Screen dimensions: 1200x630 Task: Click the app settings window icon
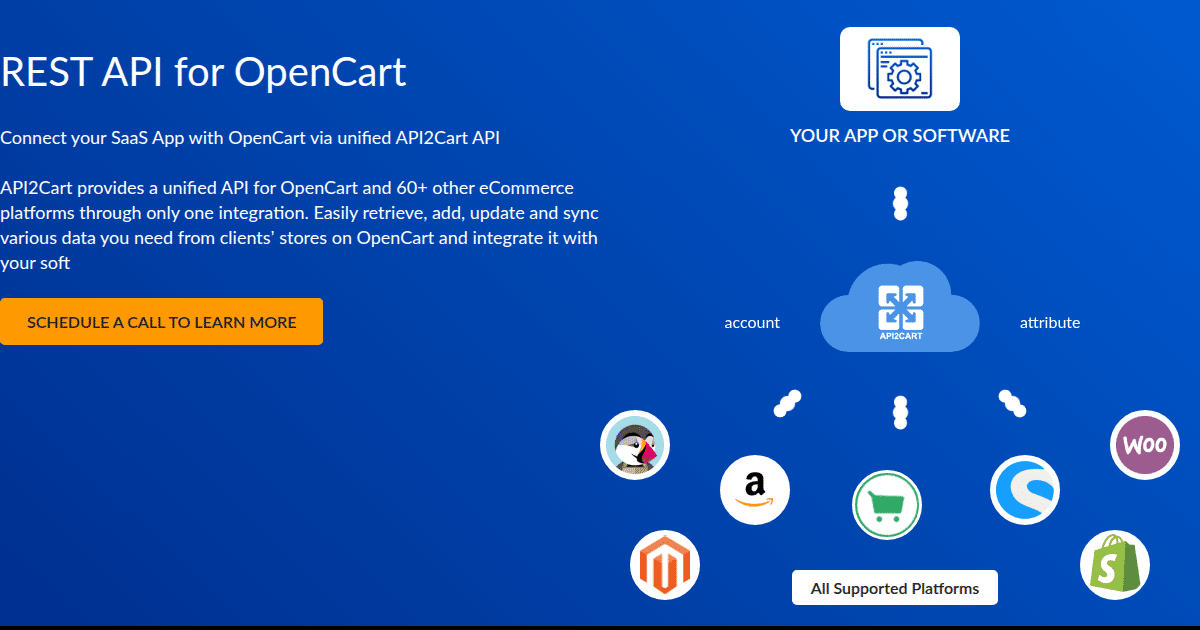tap(900, 69)
